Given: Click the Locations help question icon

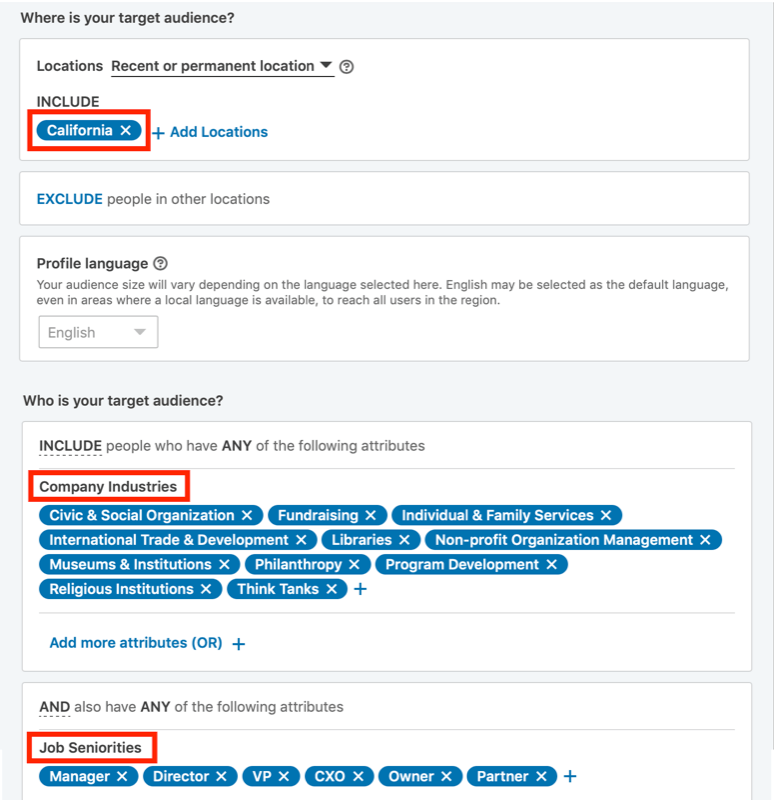Looking at the screenshot, I should pyautogui.click(x=346, y=67).
